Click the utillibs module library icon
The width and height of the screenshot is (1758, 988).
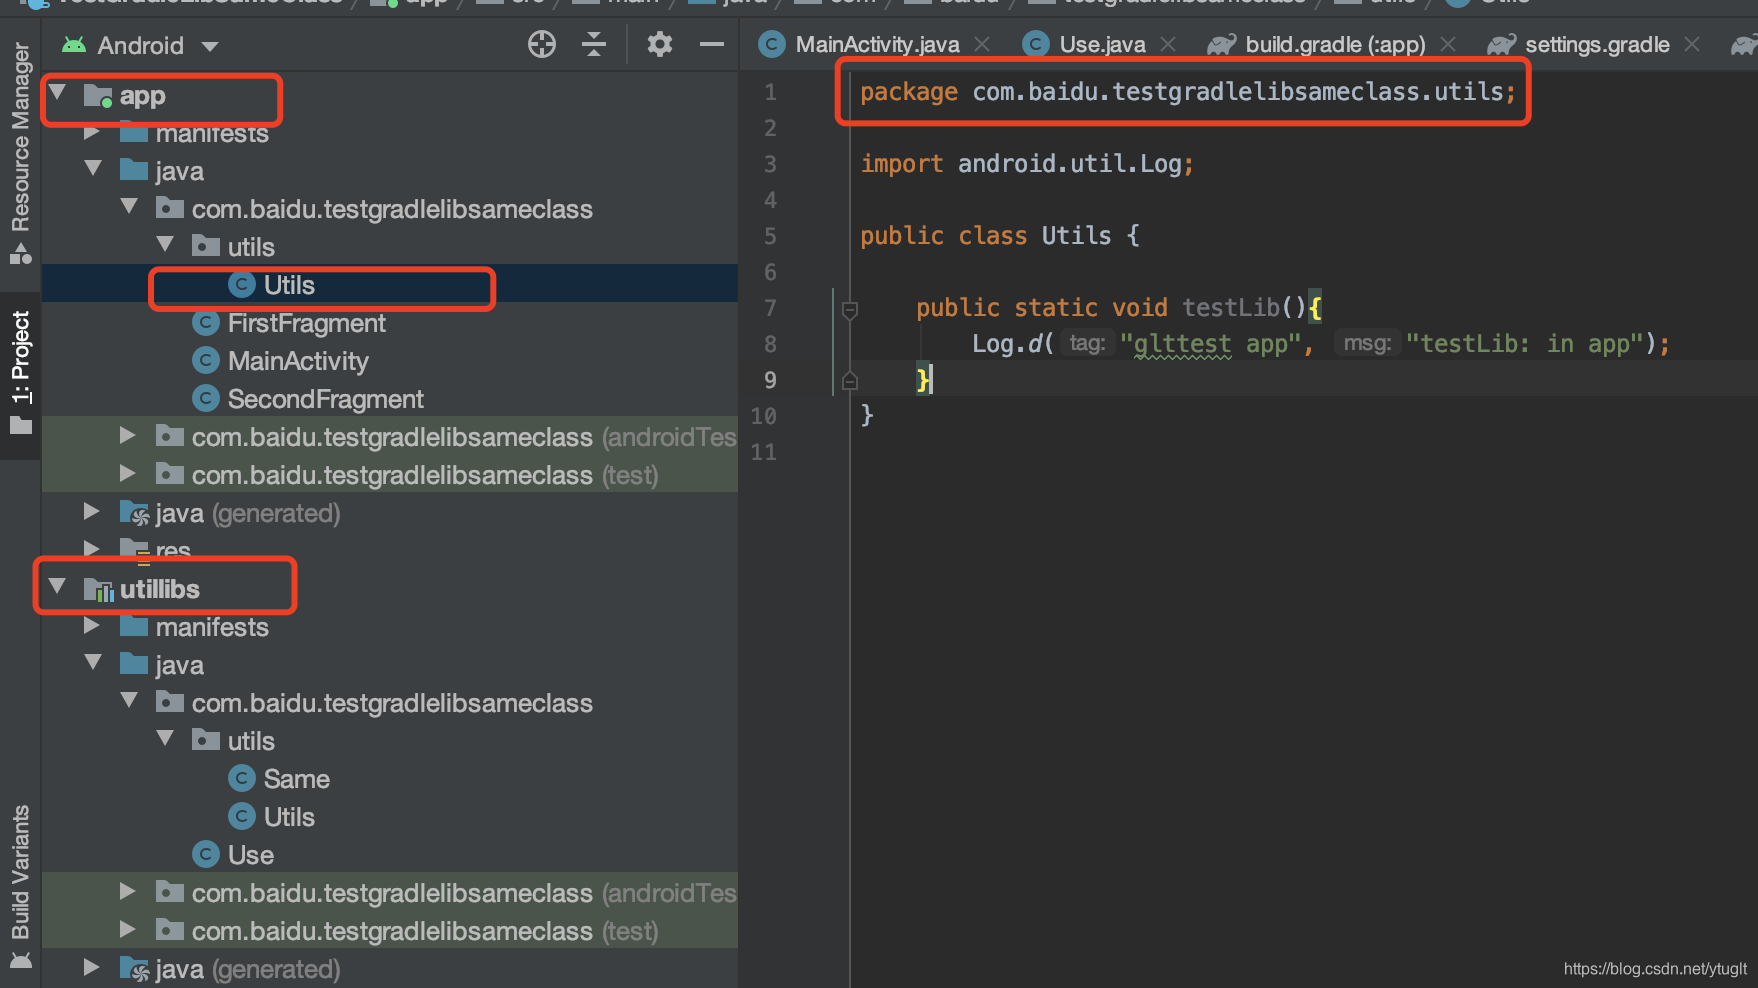click(x=99, y=590)
